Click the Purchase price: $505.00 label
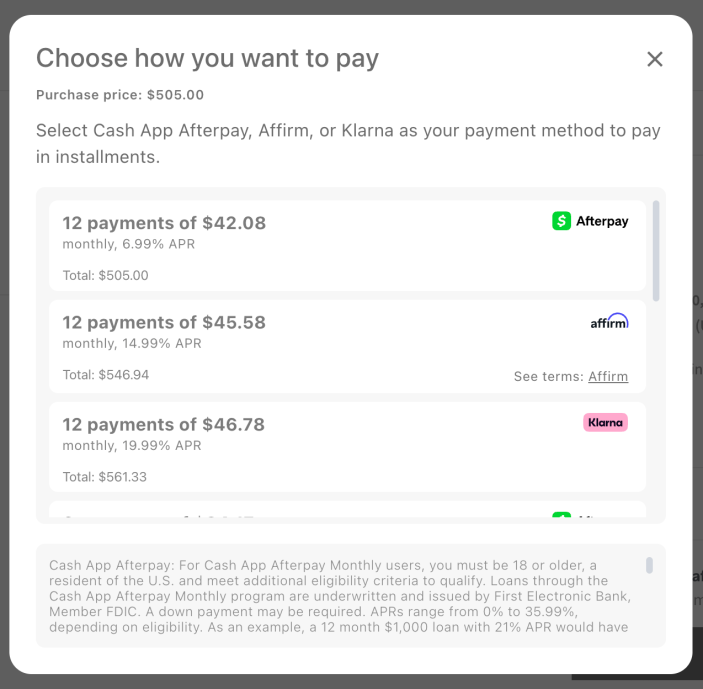Screen dimensions: 703x689 [x=120, y=95]
